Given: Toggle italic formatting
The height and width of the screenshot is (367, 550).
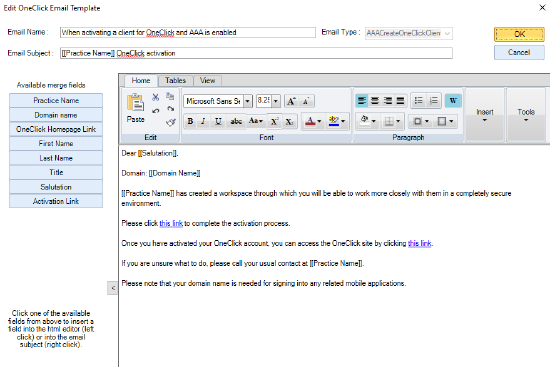Looking at the screenshot, I should (x=203, y=121).
